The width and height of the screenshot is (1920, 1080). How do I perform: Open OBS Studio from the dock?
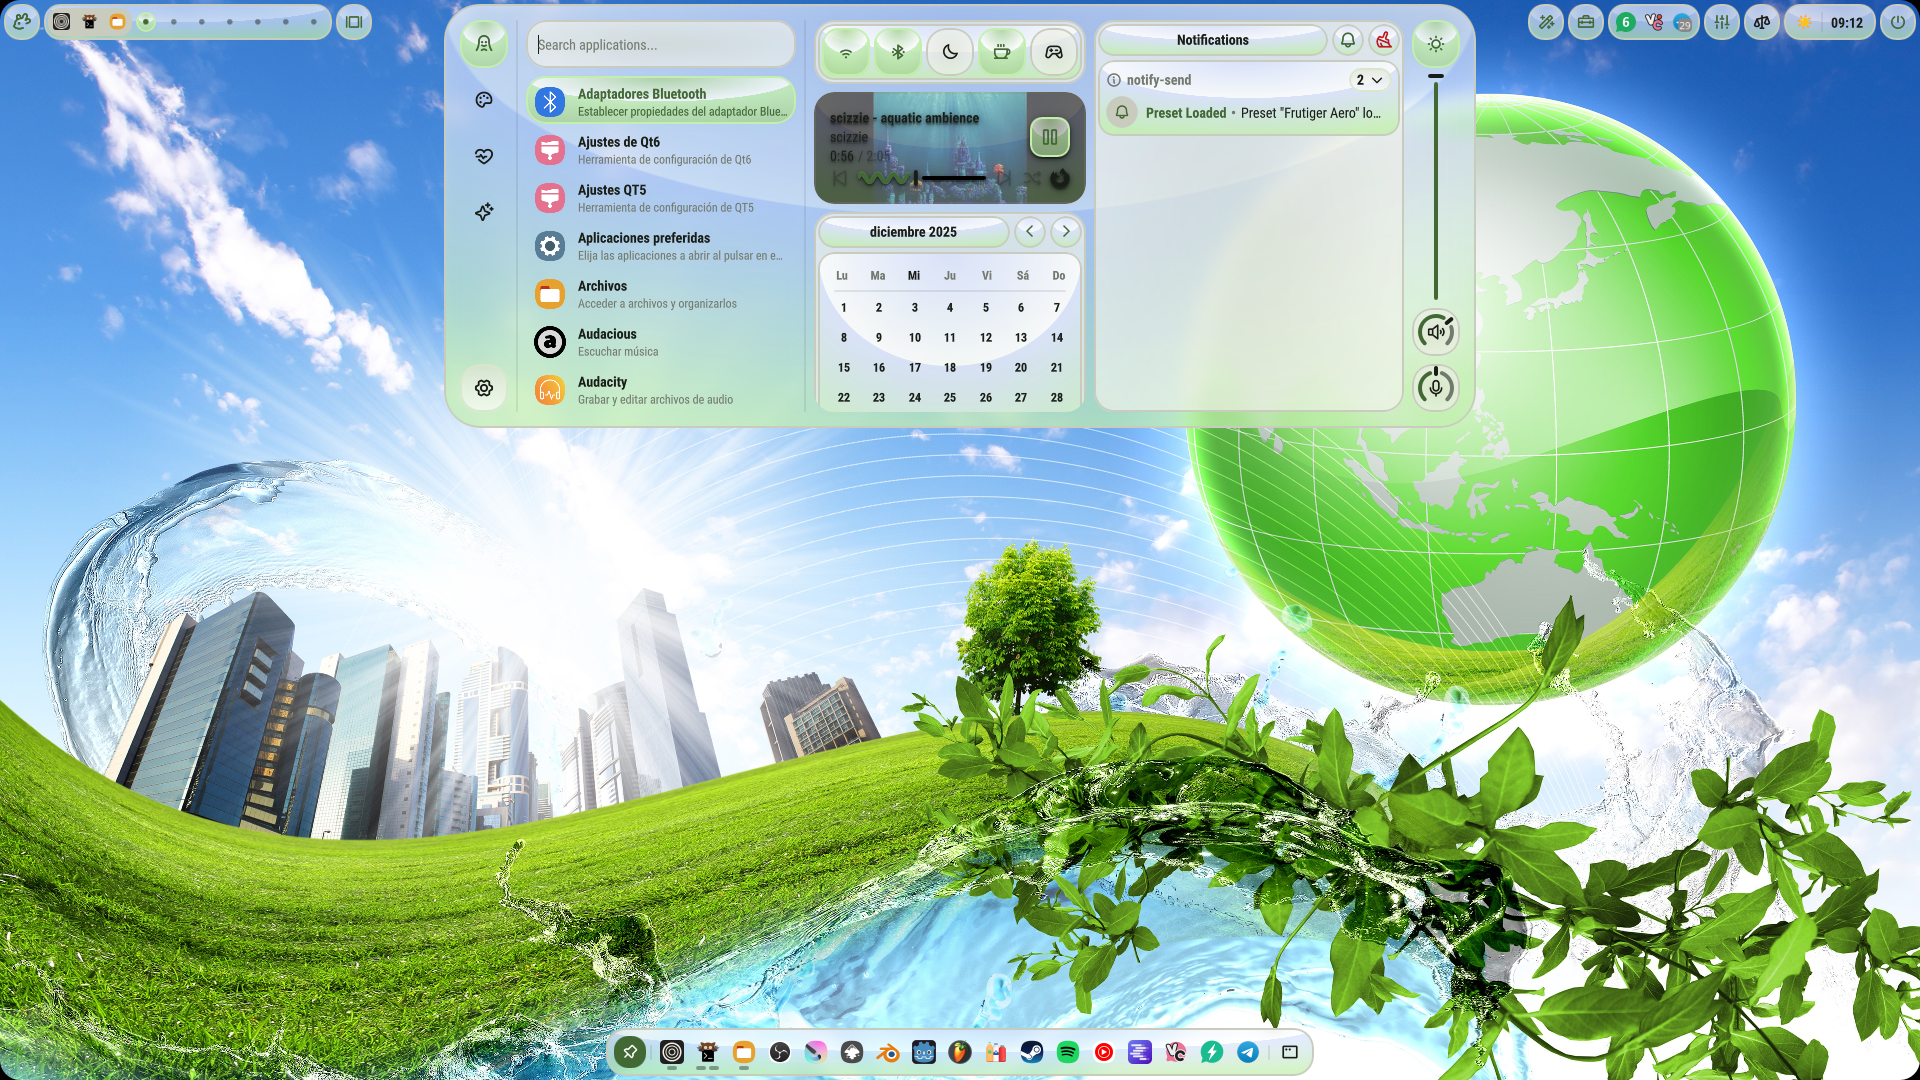click(780, 1052)
